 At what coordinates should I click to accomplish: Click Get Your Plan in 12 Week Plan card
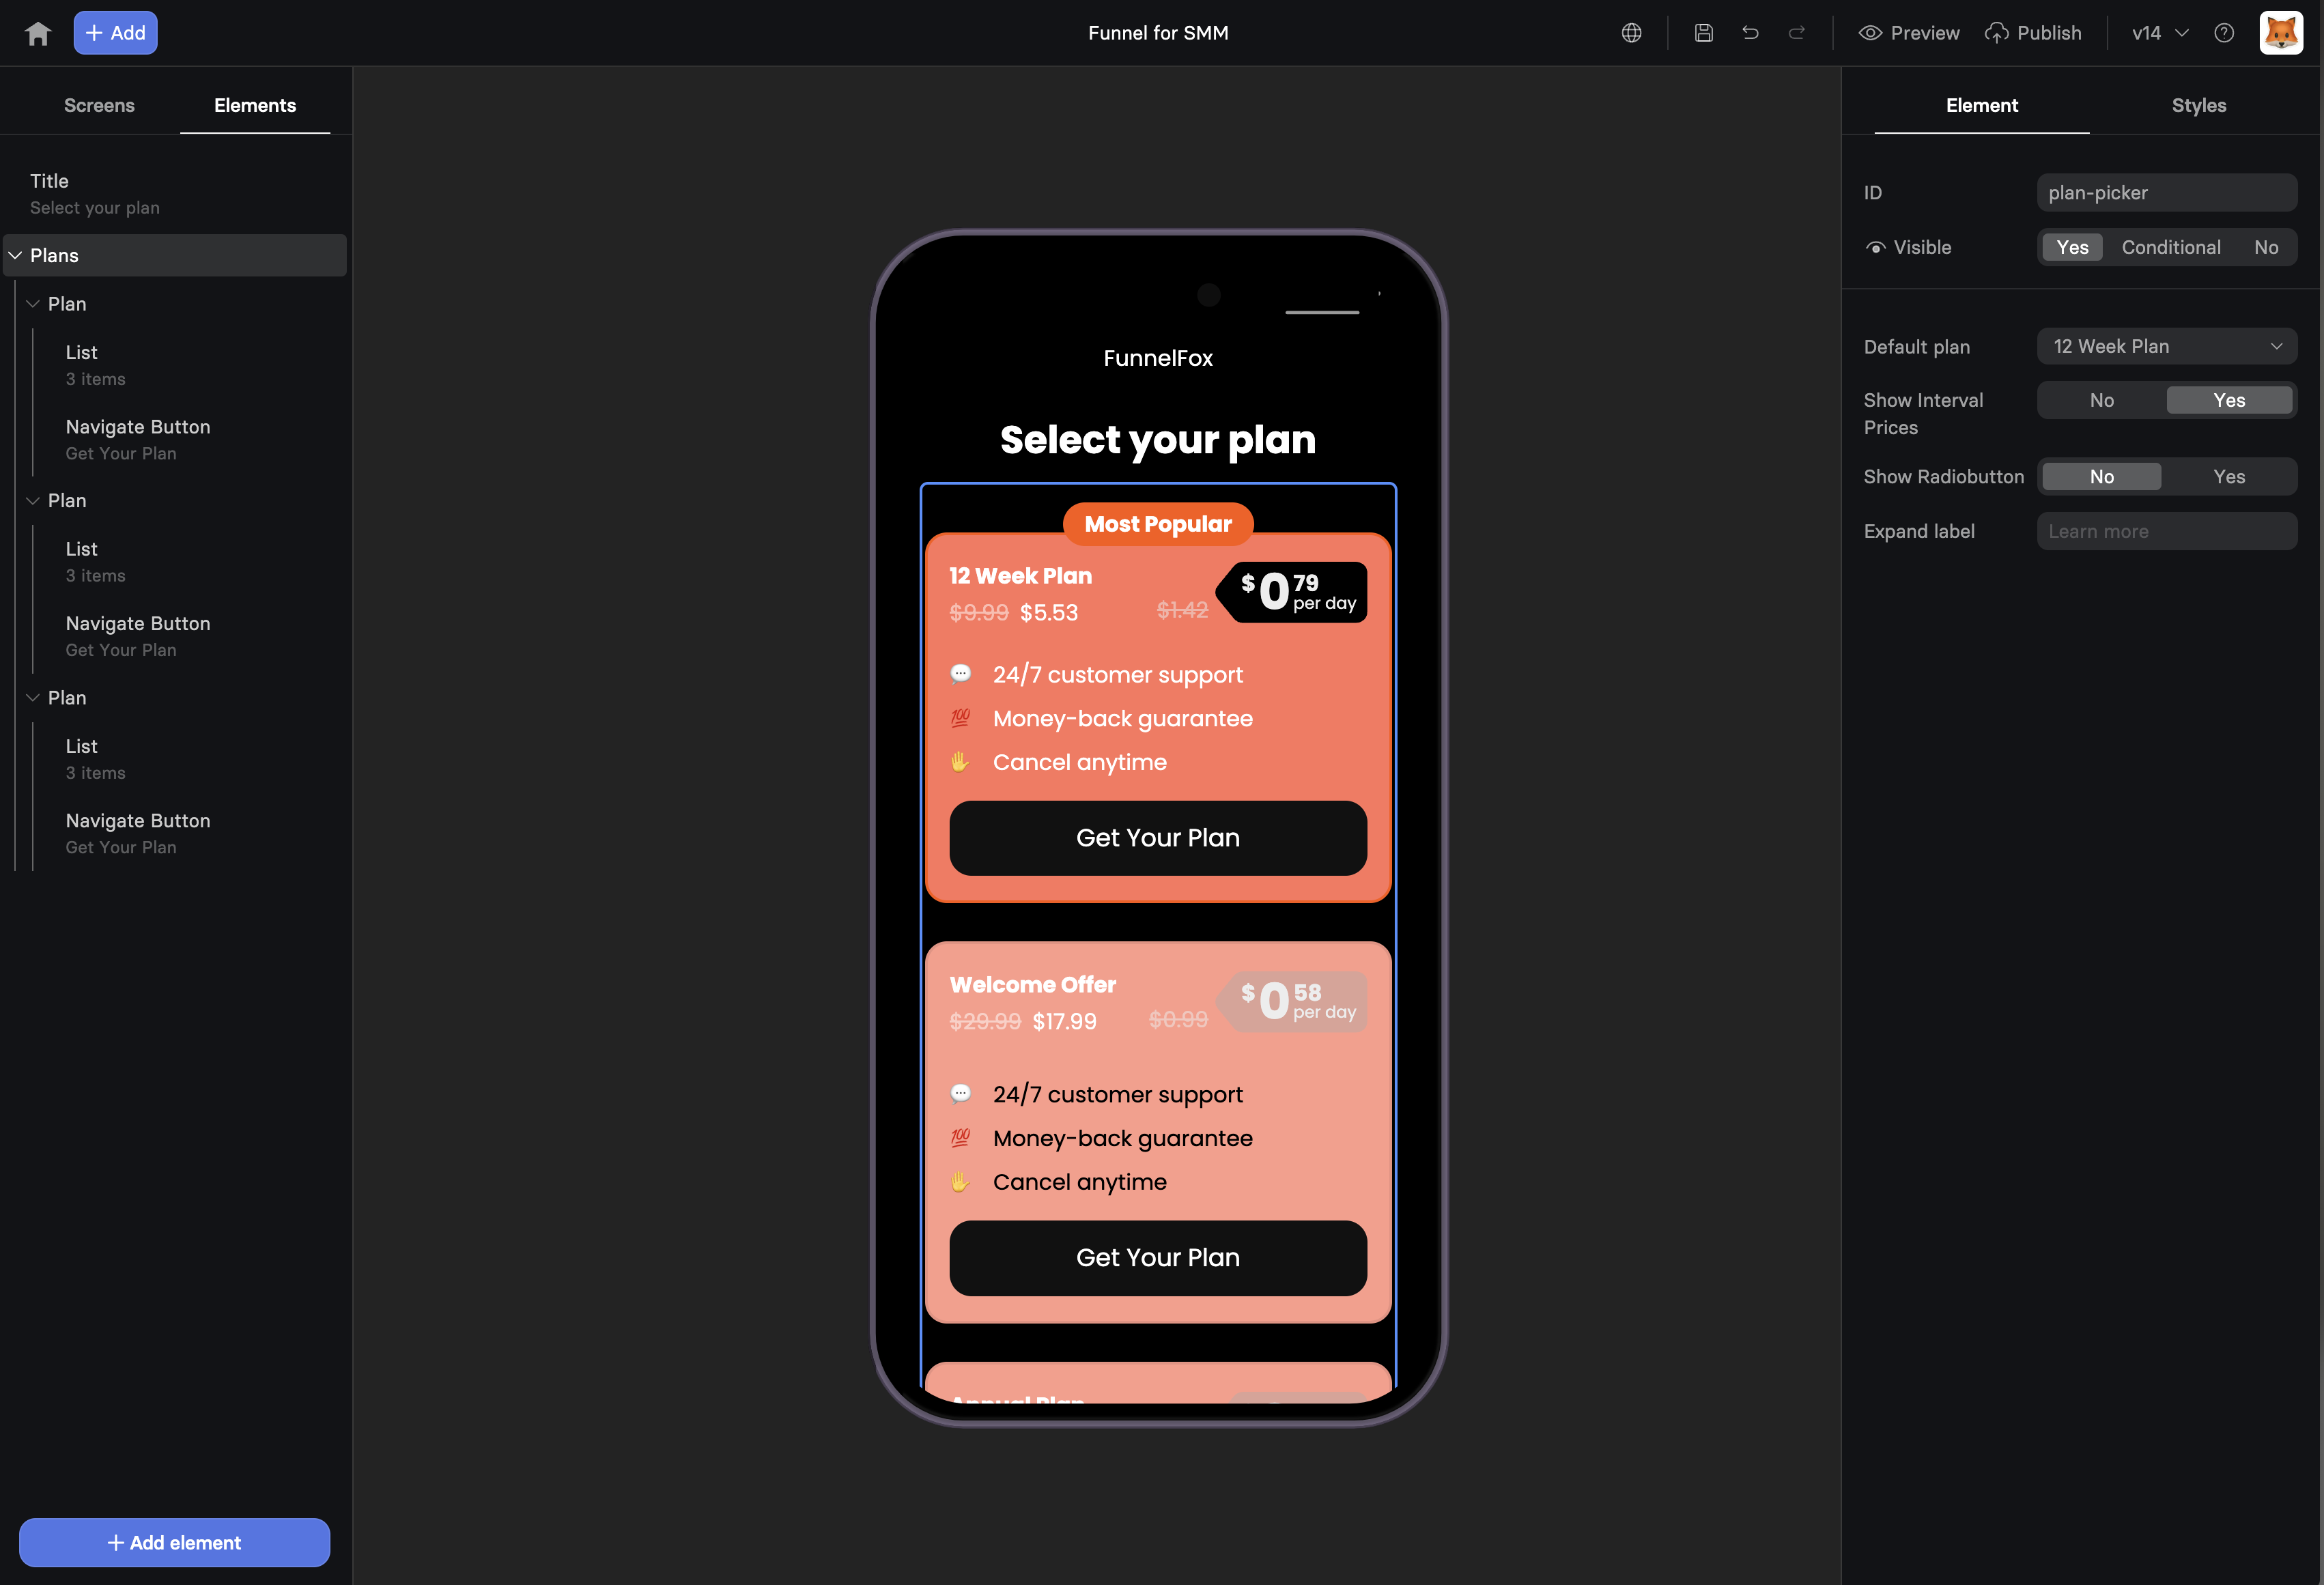[1158, 838]
